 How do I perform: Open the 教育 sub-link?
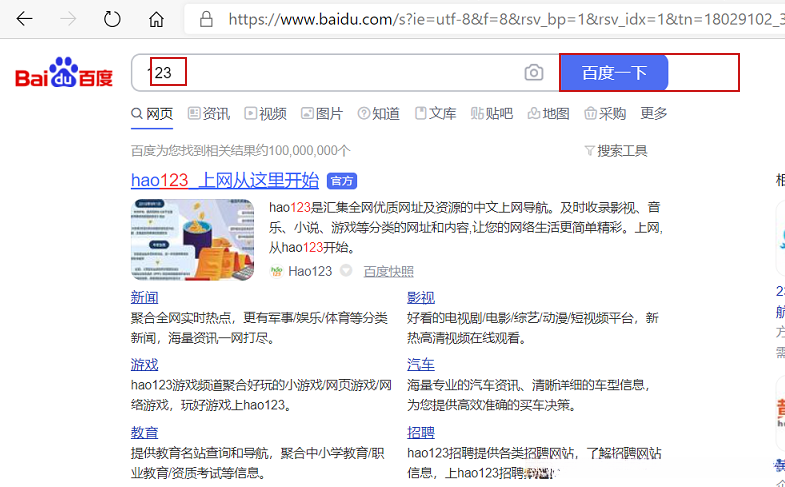pyautogui.click(x=145, y=432)
